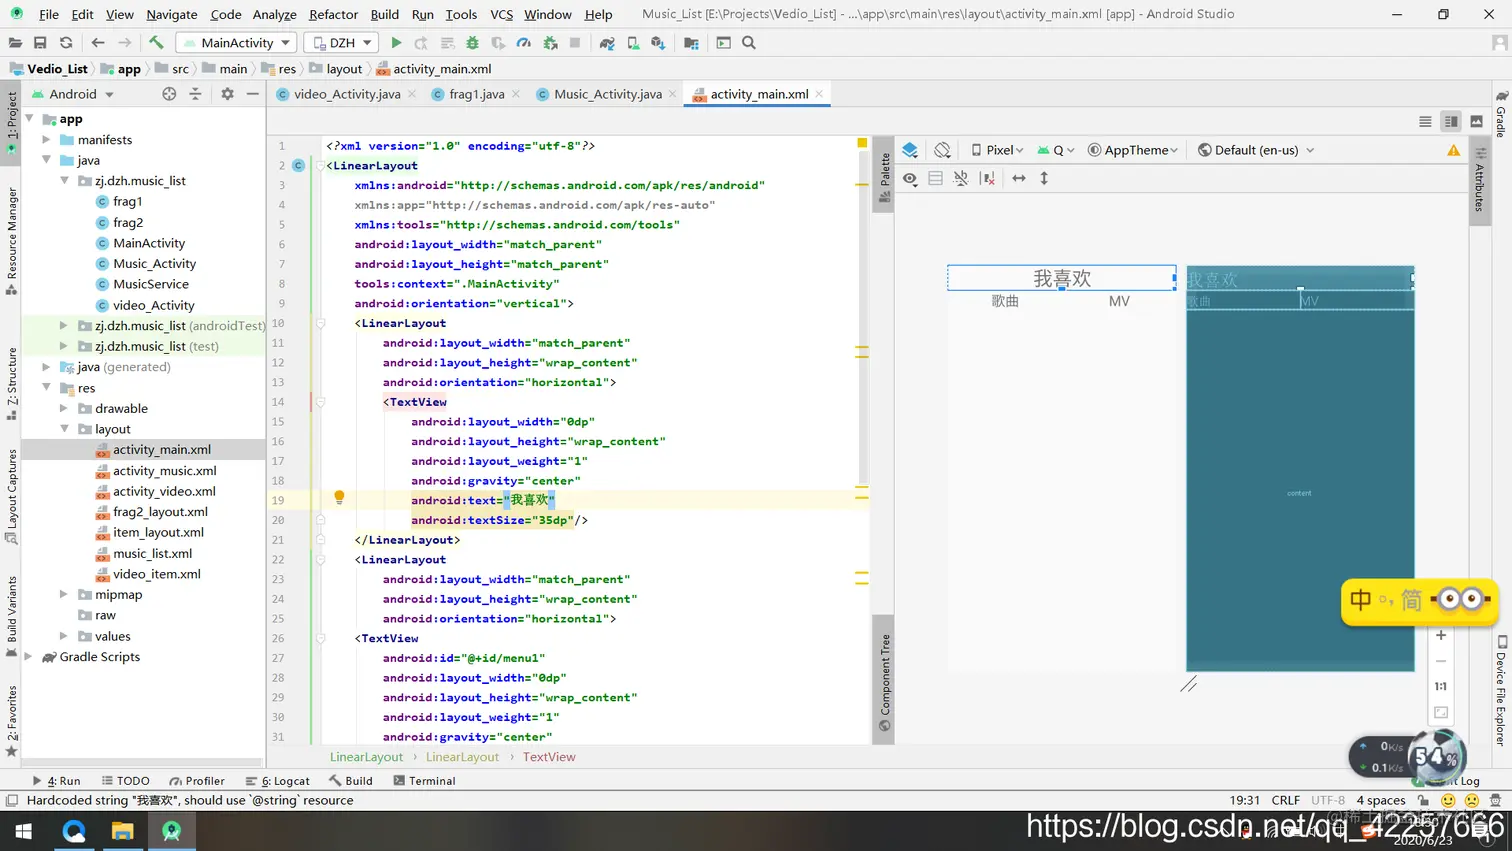Click the Search Everywhere magnifier icon

point(749,43)
